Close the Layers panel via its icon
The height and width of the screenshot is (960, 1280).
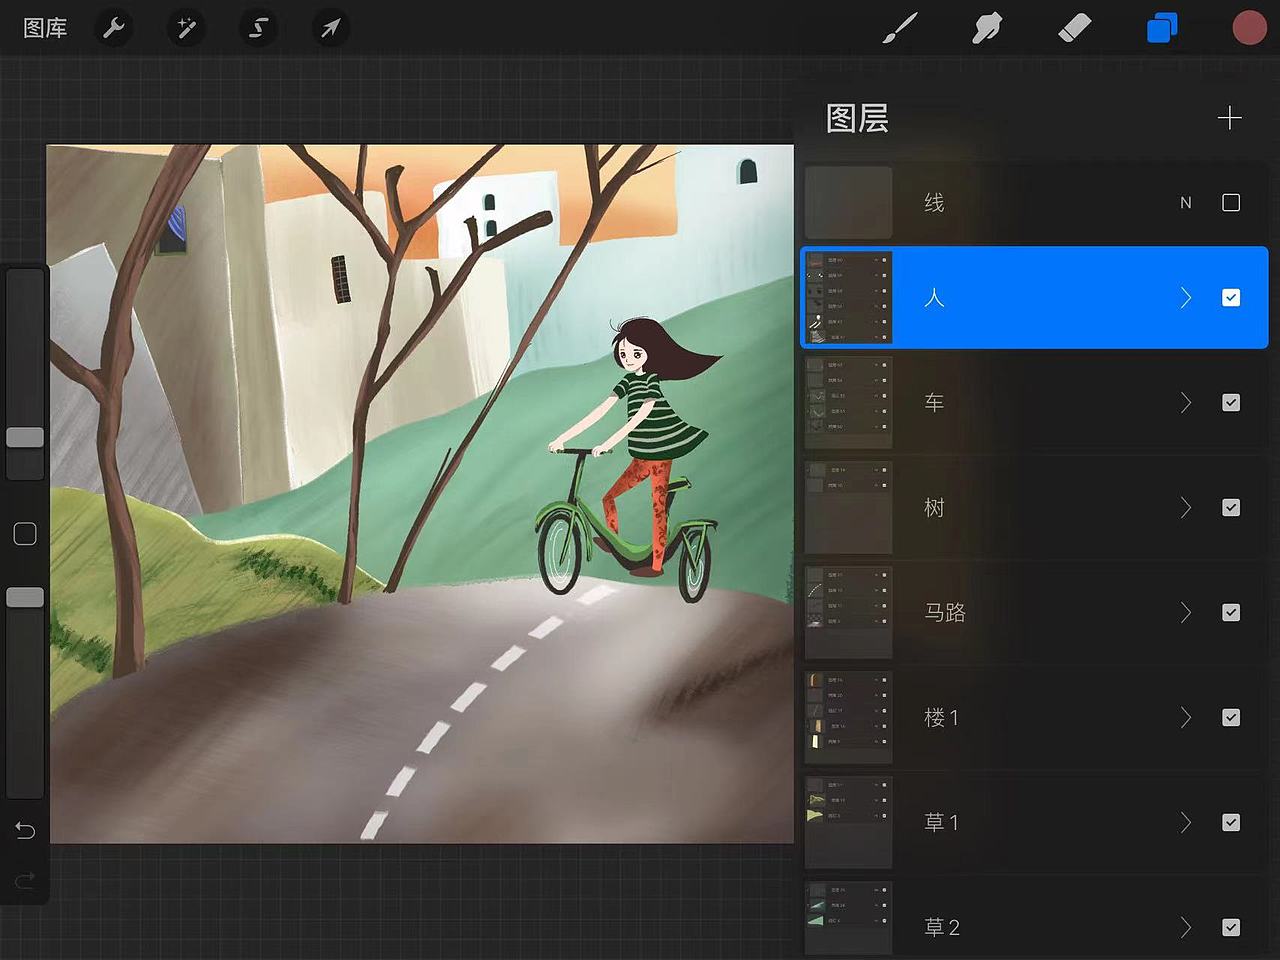(1162, 28)
